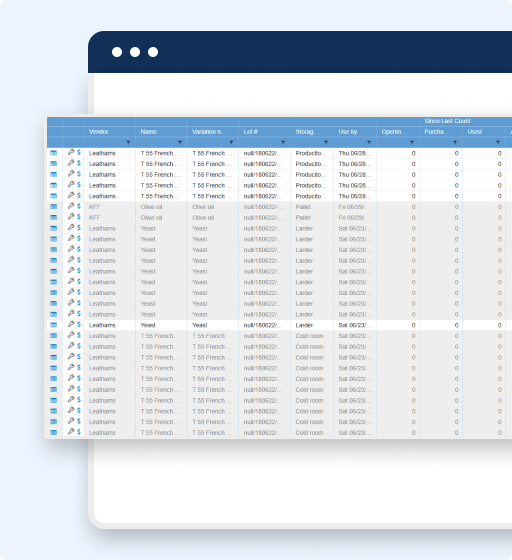Open the Name column filter dropdown
Screen dimensions: 512x560
[180, 142]
